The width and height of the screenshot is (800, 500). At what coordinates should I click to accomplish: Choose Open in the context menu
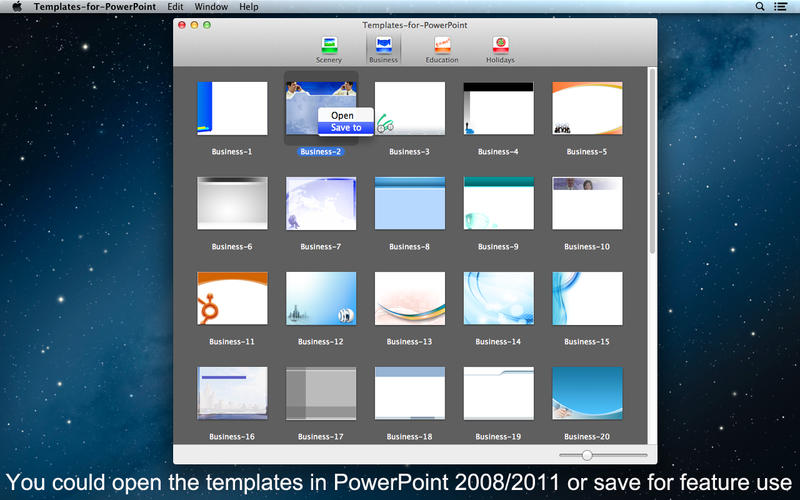point(342,115)
